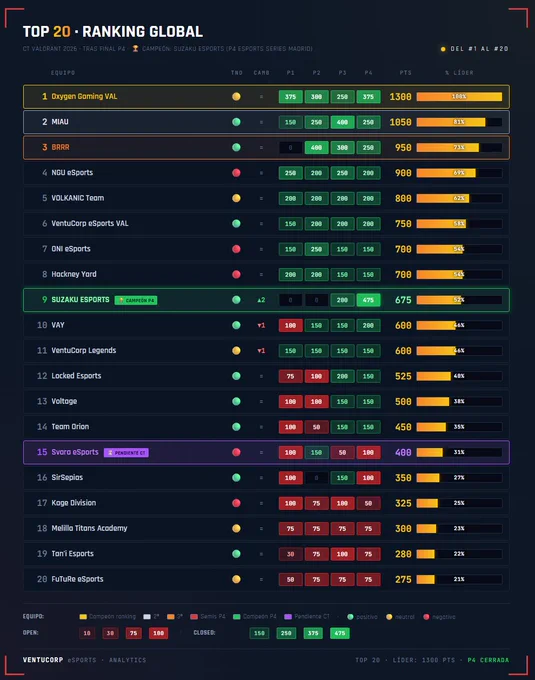Click the 100% leader bar for Oxygen Gaming VAL
This screenshot has width=535, height=680.
coord(460,97)
